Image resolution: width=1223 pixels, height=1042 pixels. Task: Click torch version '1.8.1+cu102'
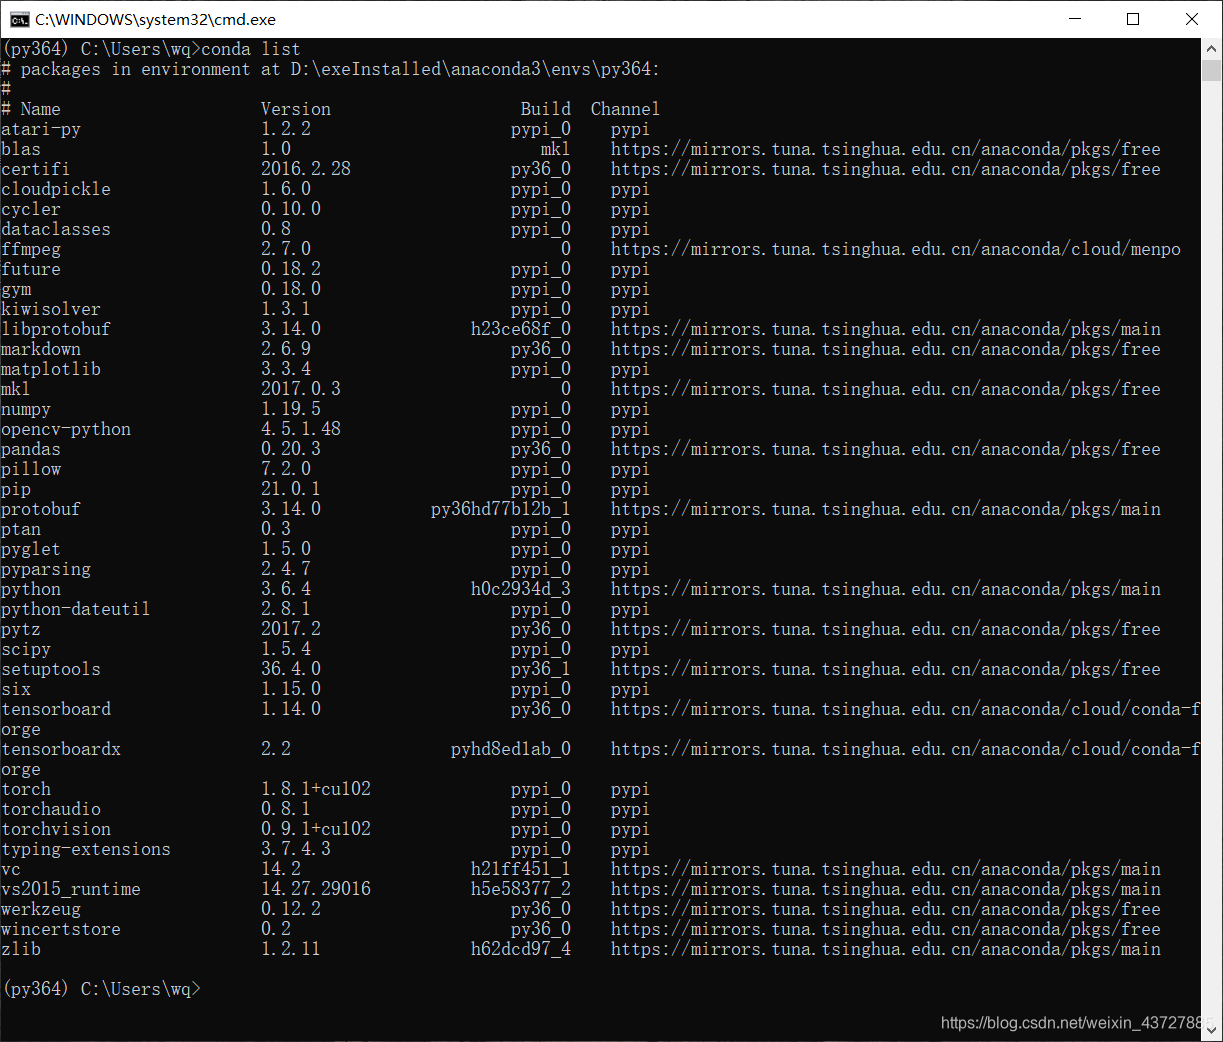point(316,789)
